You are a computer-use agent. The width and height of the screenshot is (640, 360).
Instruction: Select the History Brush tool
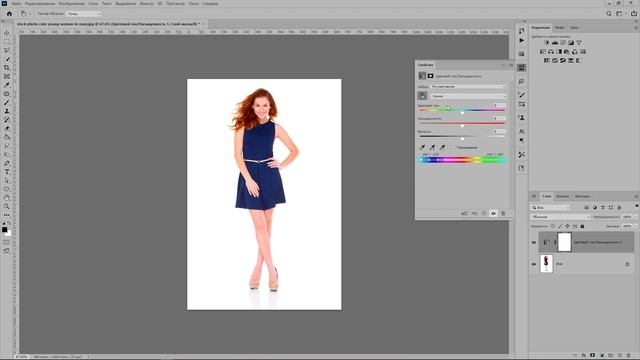pos(7,120)
